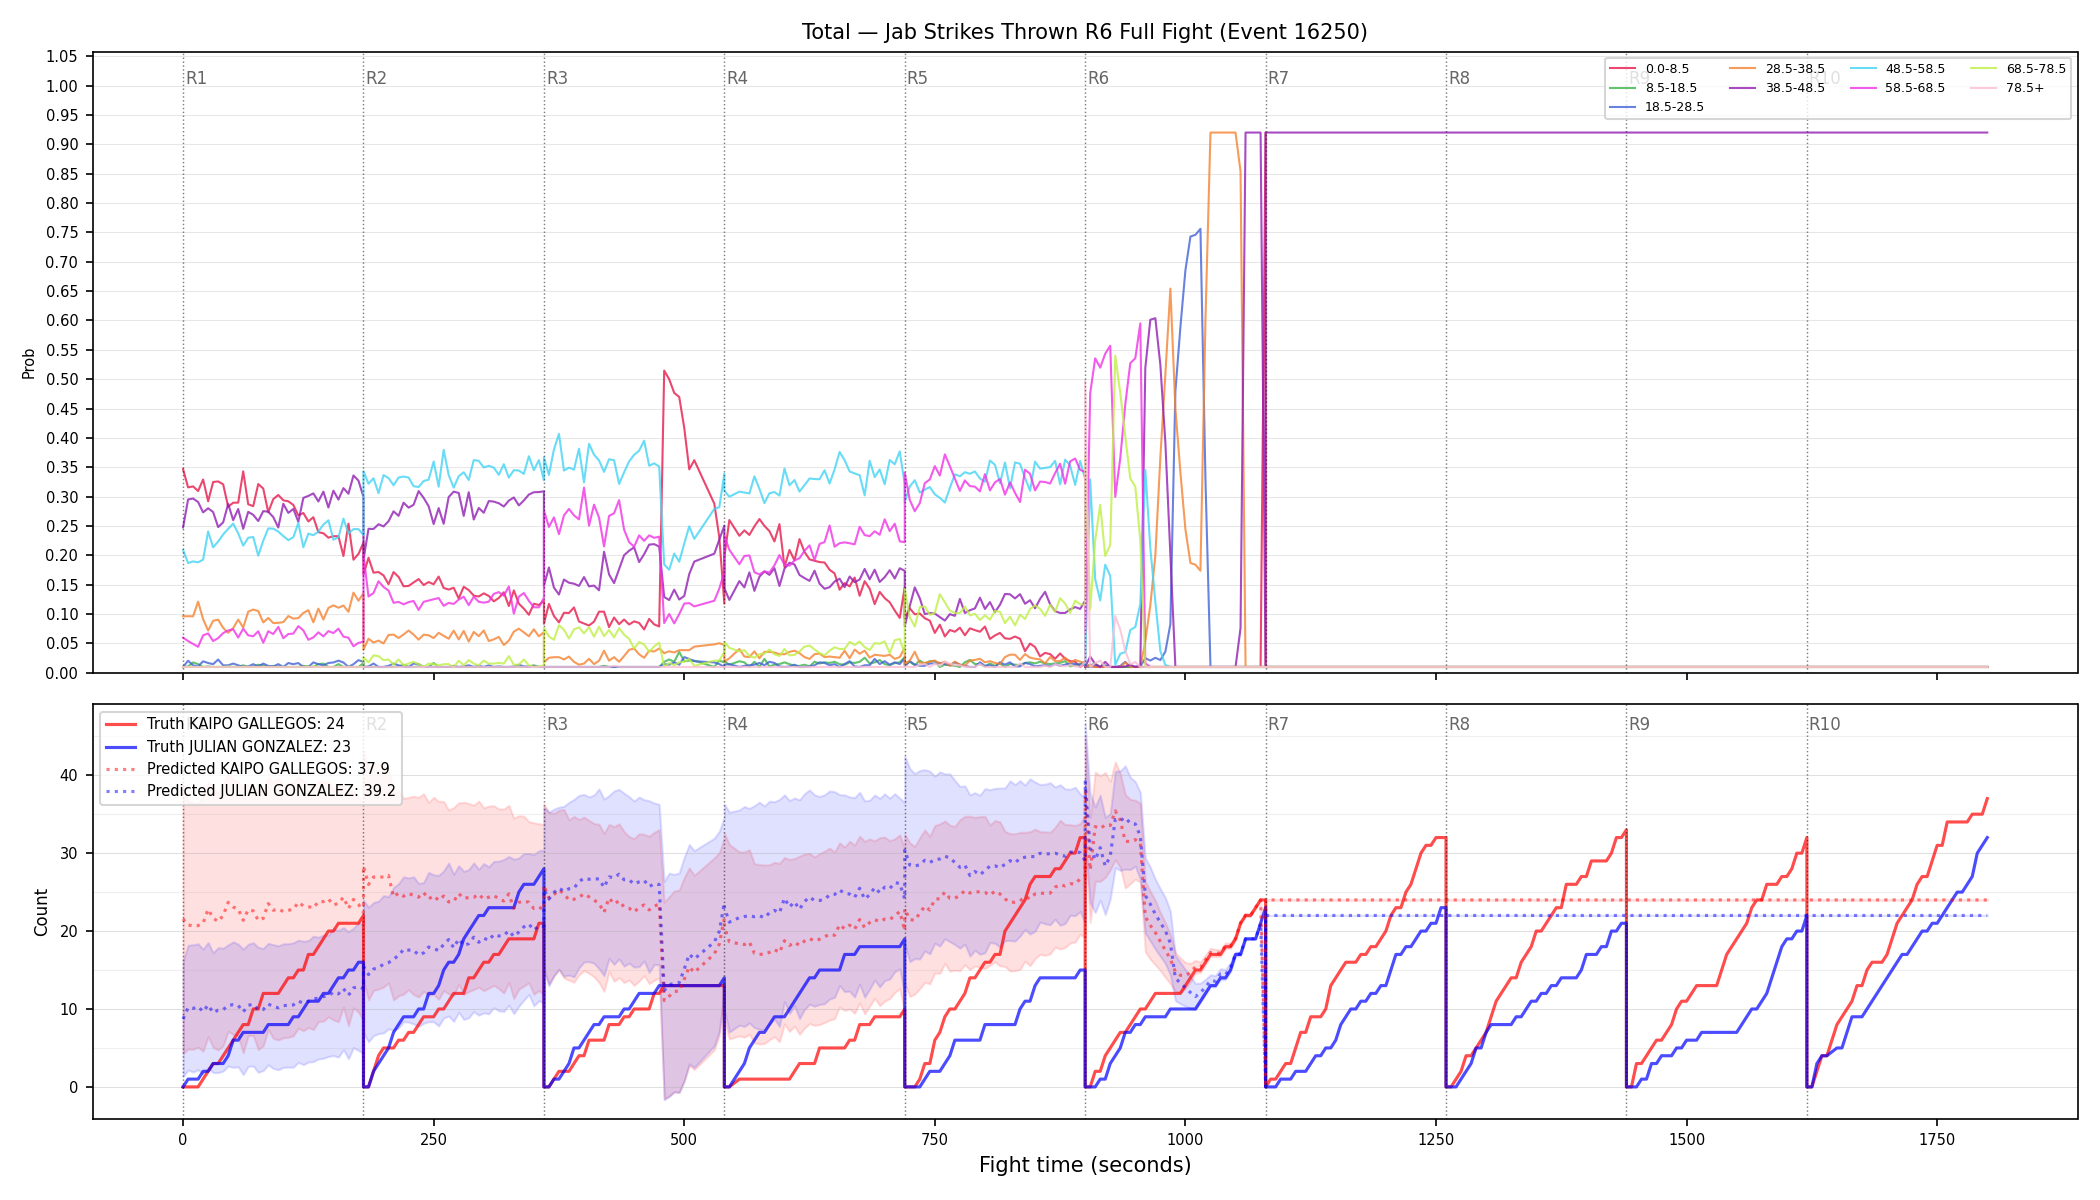2100x1200 pixels.
Task: Click the R1 round marker in the Prob chart
Action: coord(196,78)
